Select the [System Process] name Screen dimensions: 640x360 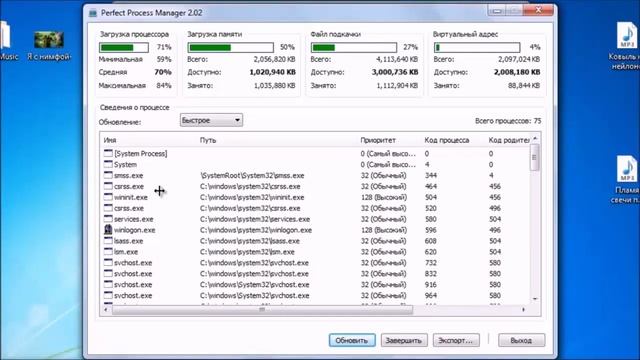[x=141, y=153]
